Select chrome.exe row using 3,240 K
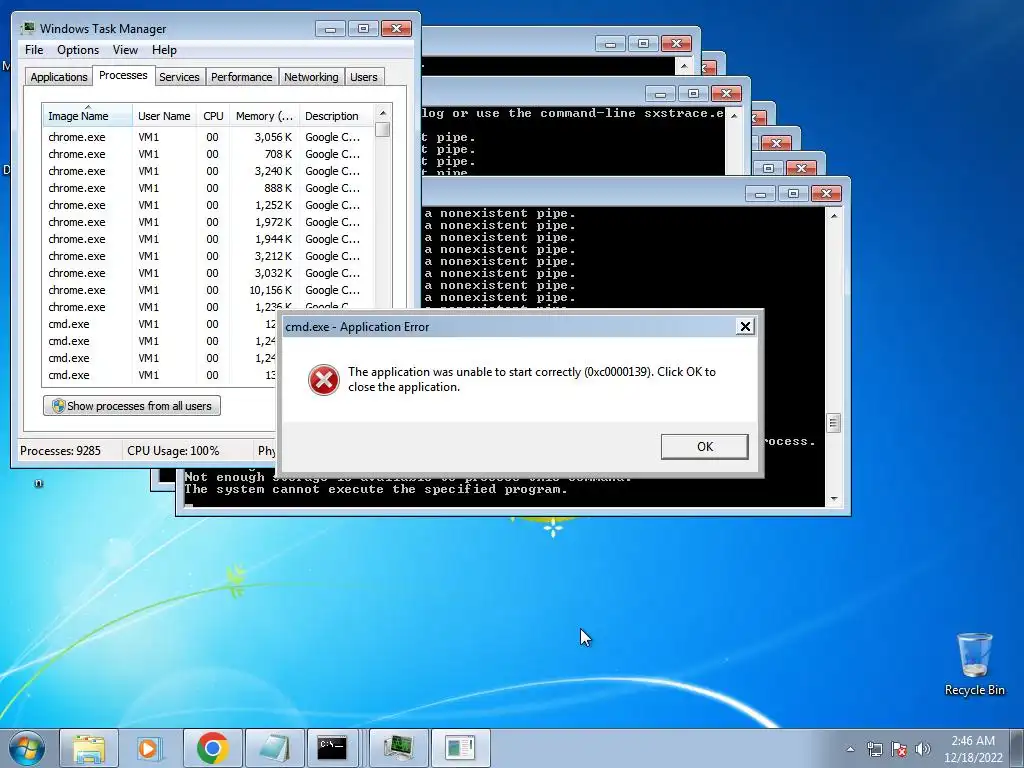This screenshot has width=1024, height=768. [208, 171]
